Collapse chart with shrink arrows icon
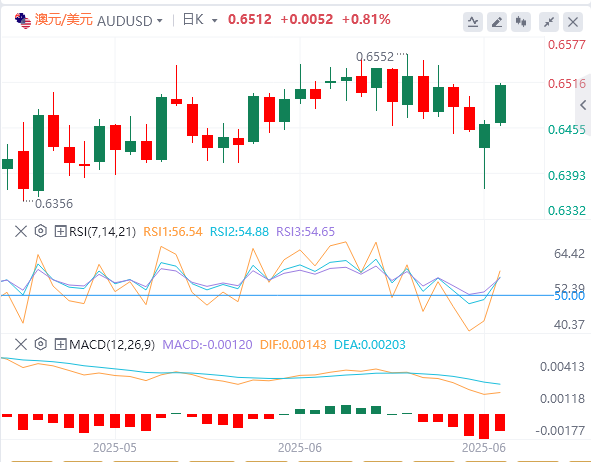591x462 pixels. tap(549, 22)
